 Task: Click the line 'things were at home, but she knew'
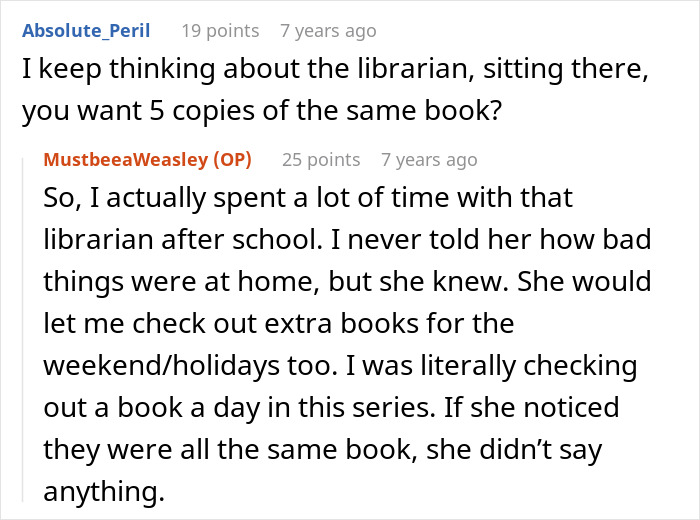click(x=347, y=281)
